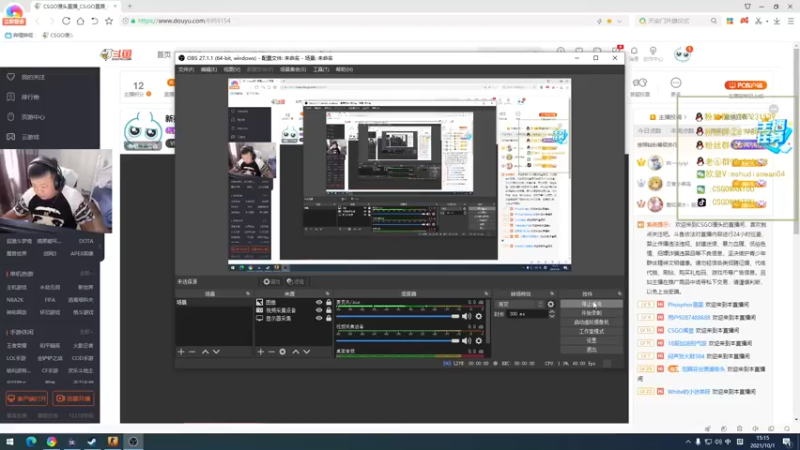Open Mic/Aux audio settings gear

479,316
